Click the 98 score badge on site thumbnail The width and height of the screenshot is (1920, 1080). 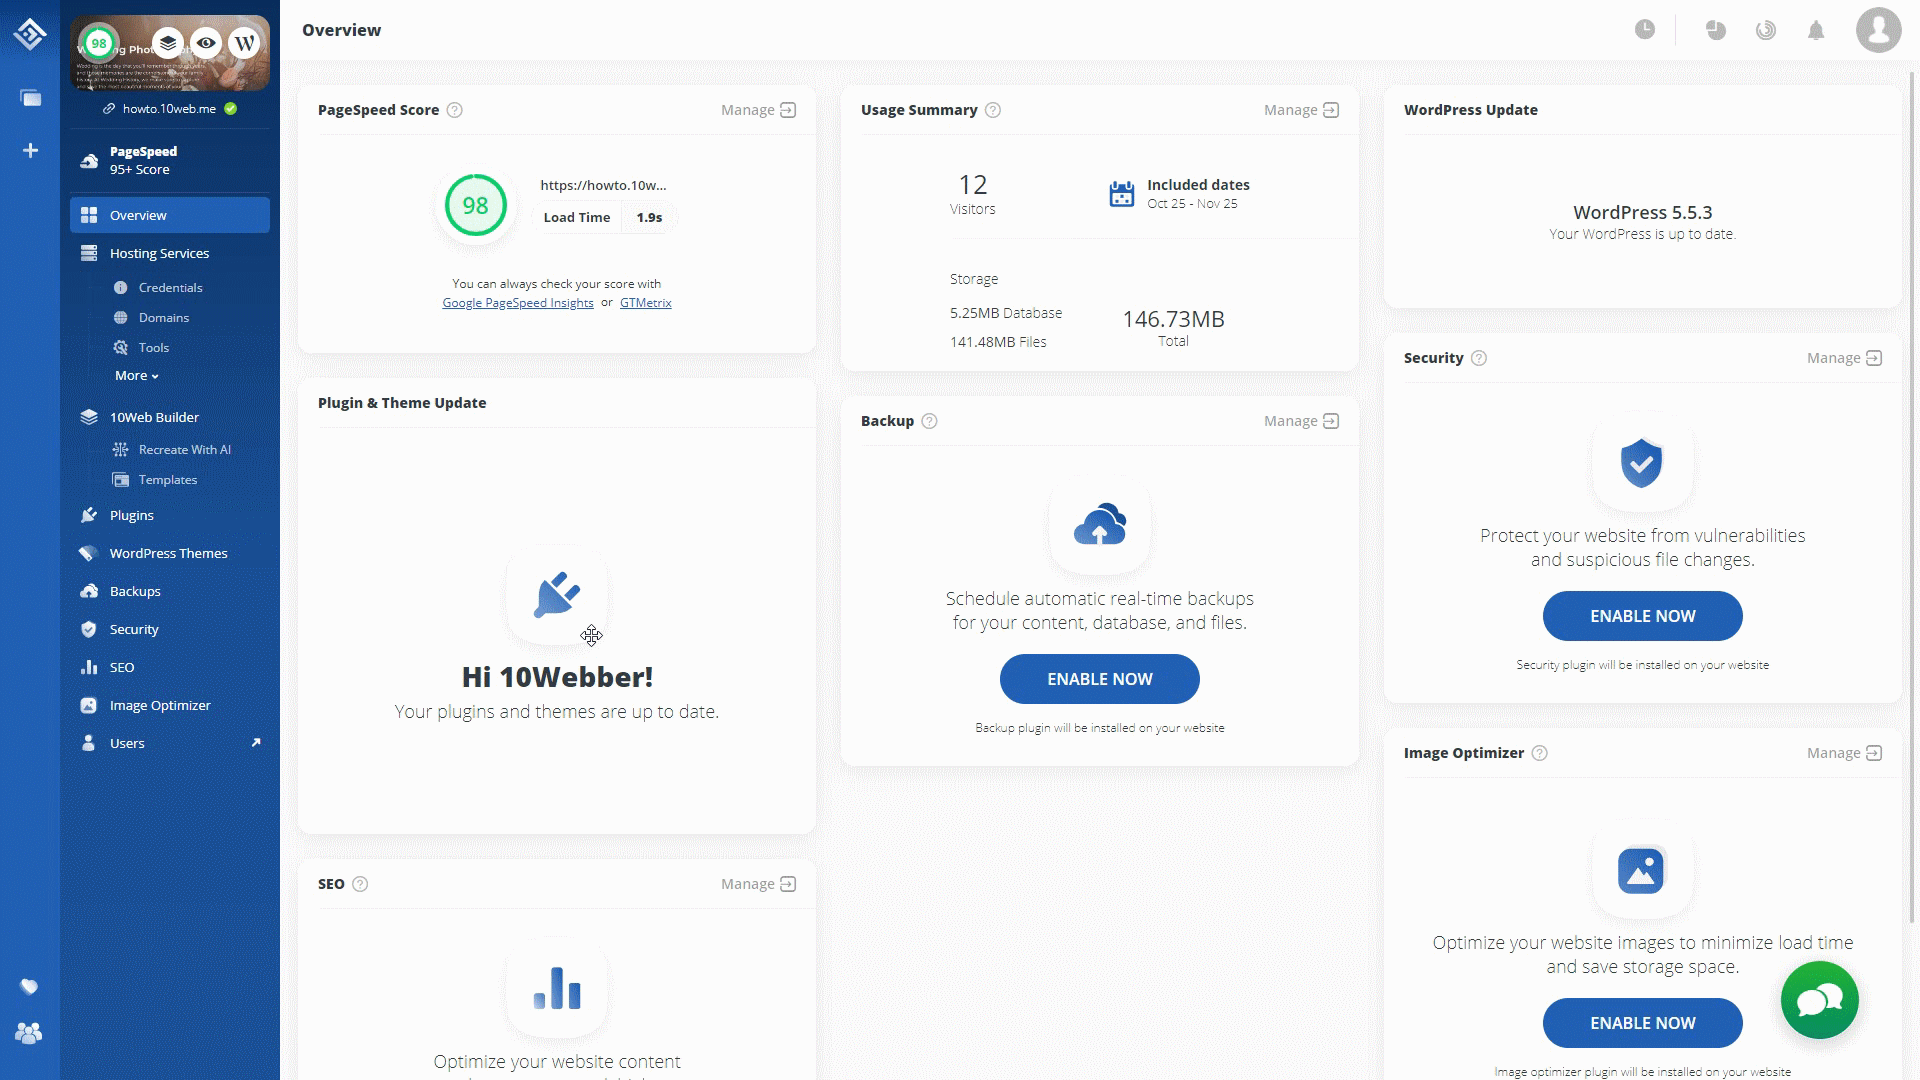(98, 43)
